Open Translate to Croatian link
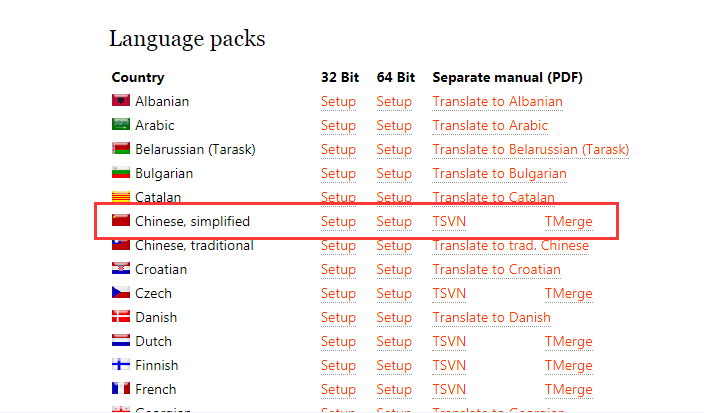704x413 pixels. point(497,269)
